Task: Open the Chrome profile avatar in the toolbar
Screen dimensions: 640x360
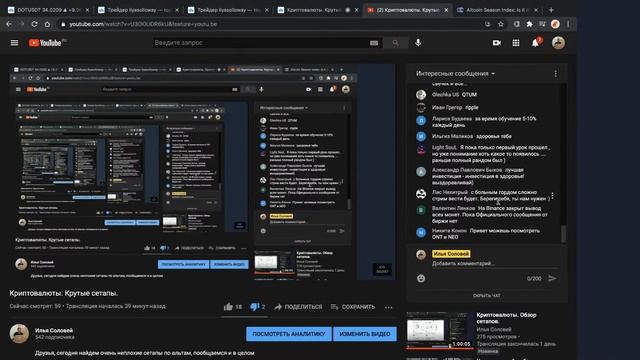Action: click(x=555, y=24)
